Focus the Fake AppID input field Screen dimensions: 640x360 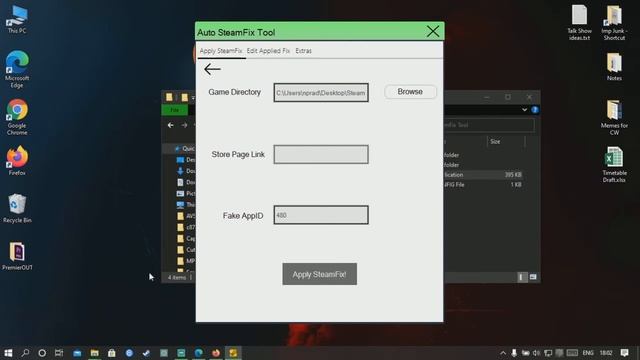(x=321, y=215)
